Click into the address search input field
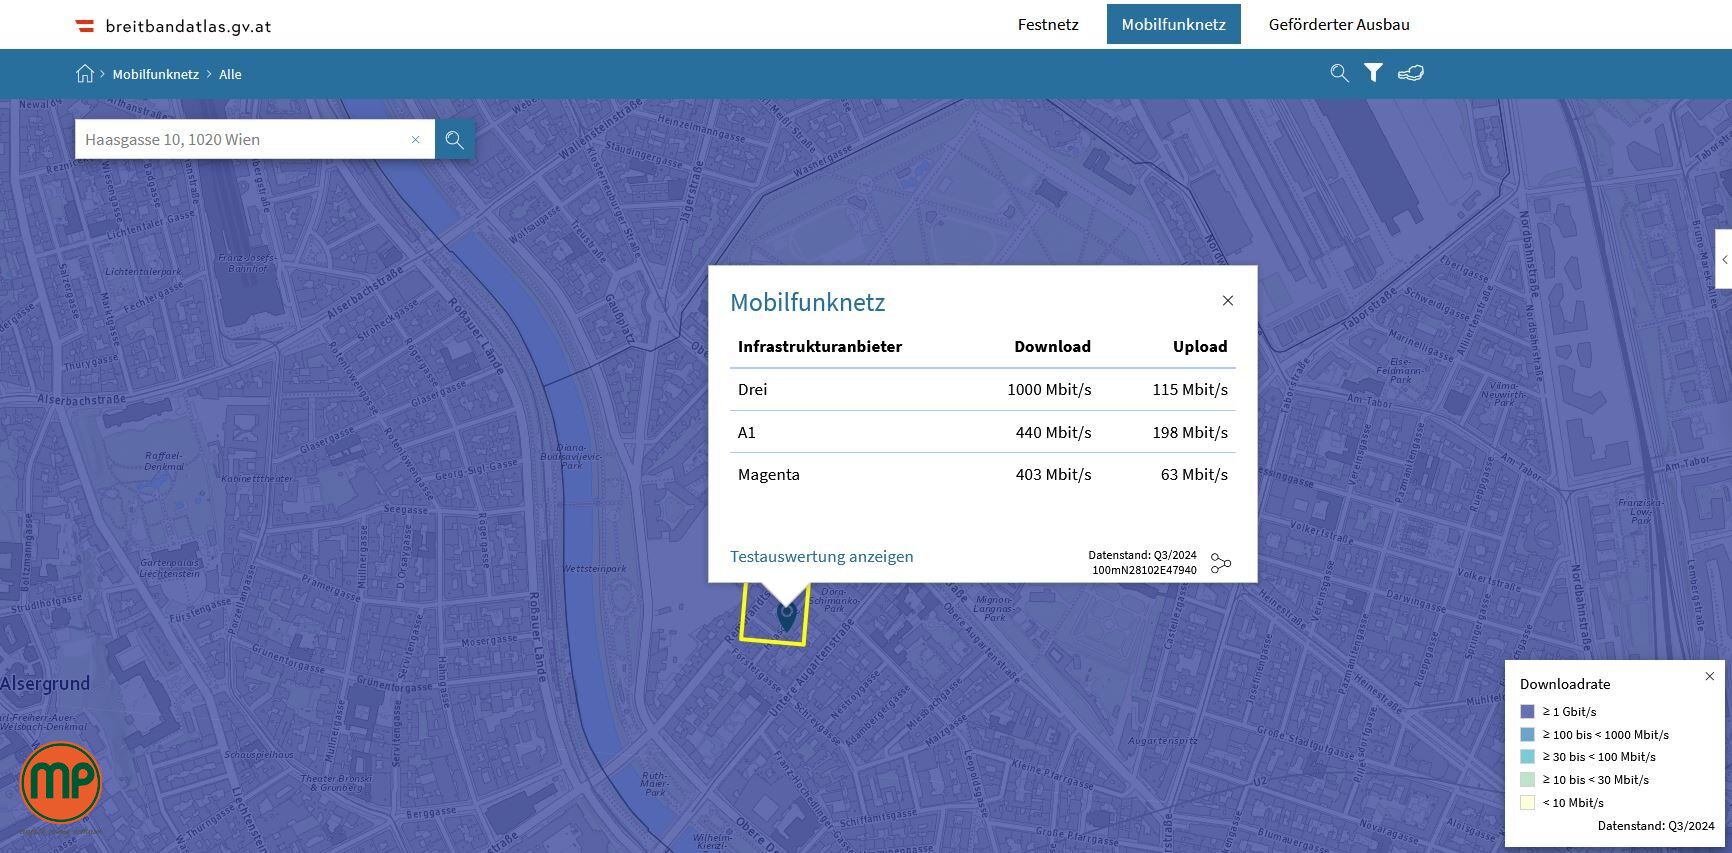The height and width of the screenshot is (853, 1732). click(x=240, y=140)
